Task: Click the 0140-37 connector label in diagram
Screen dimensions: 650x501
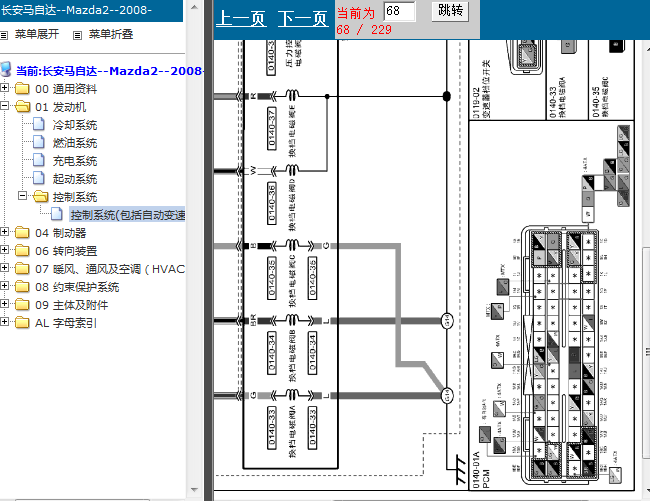Action: tap(272, 128)
